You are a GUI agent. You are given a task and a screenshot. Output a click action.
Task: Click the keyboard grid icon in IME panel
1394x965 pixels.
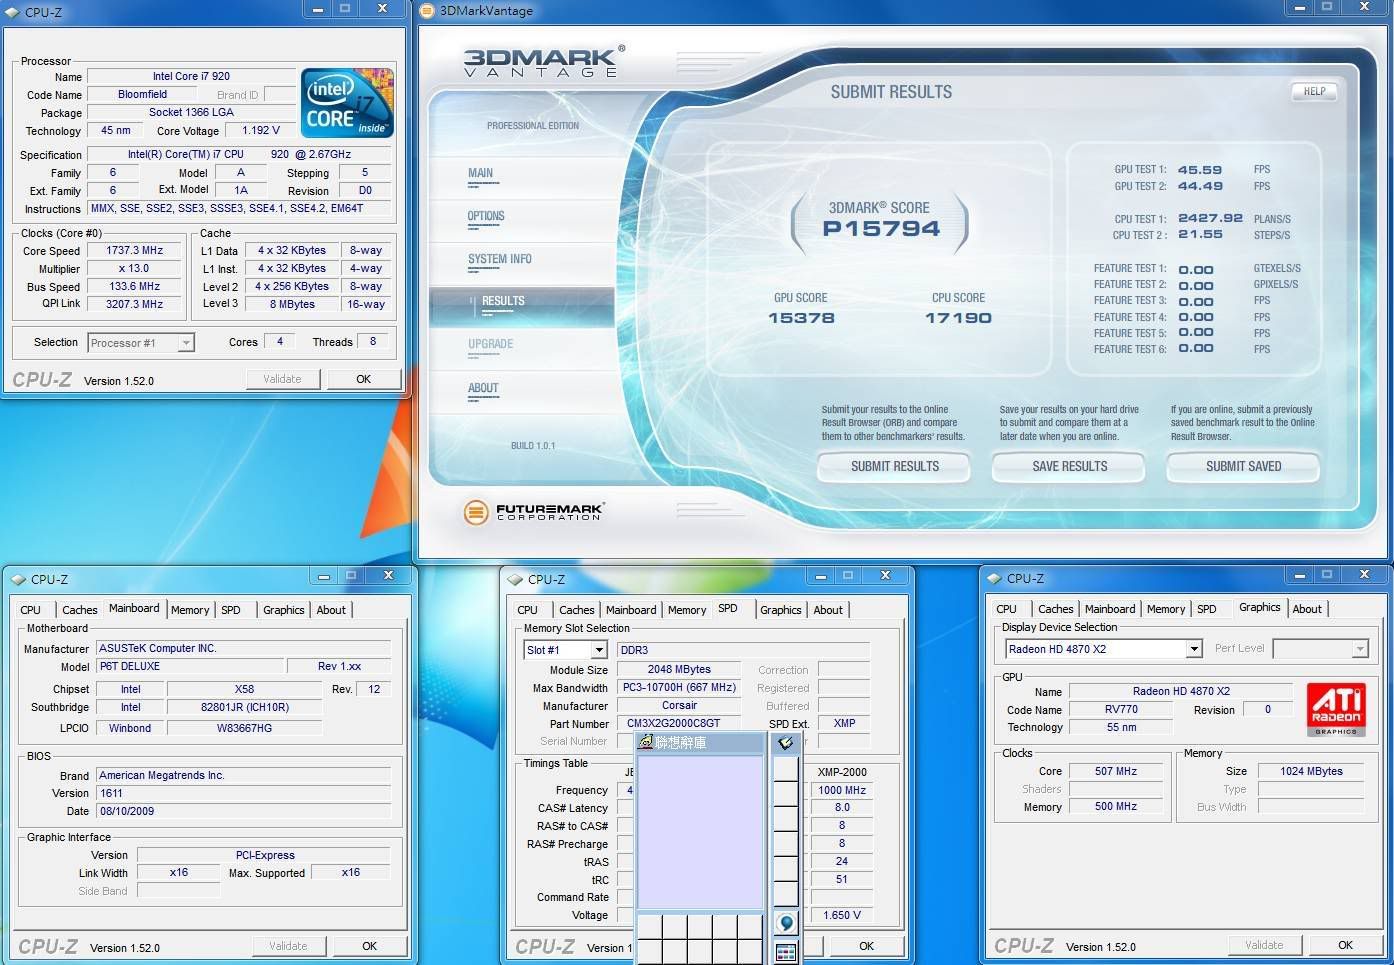click(786, 952)
